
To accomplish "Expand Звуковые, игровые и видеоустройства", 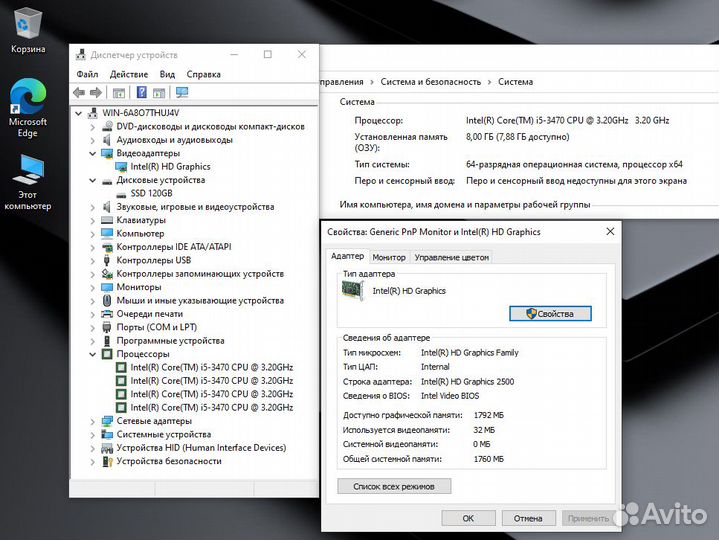I will [92, 207].
